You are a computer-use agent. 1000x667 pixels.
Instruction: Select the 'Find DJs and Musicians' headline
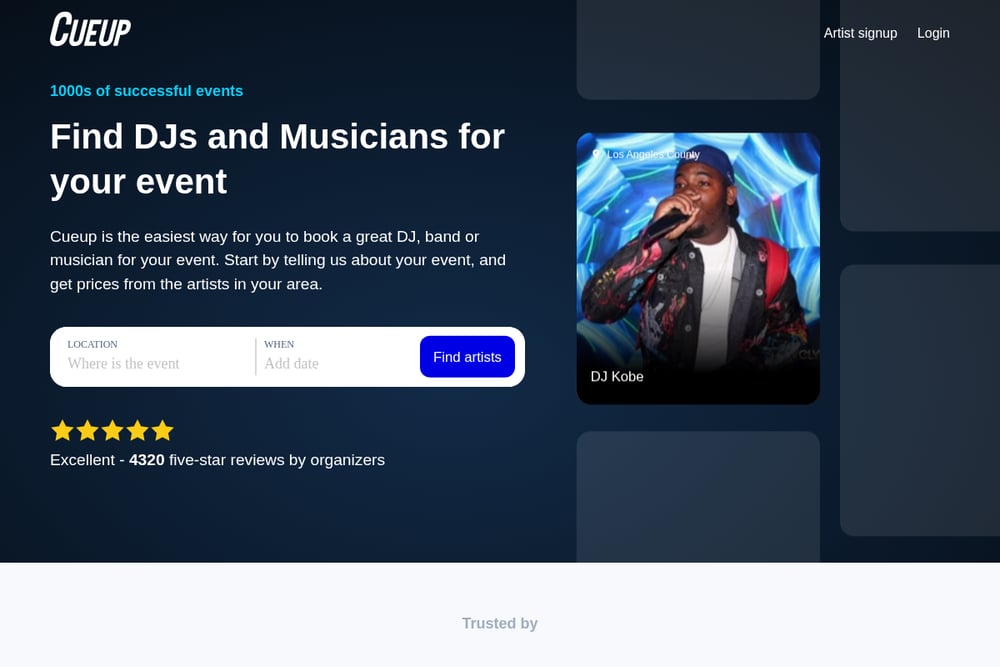(277, 159)
